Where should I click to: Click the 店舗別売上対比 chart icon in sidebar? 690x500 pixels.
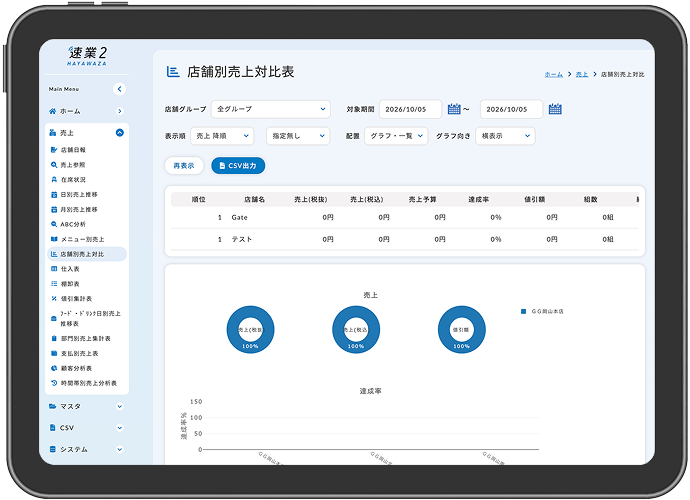point(54,254)
